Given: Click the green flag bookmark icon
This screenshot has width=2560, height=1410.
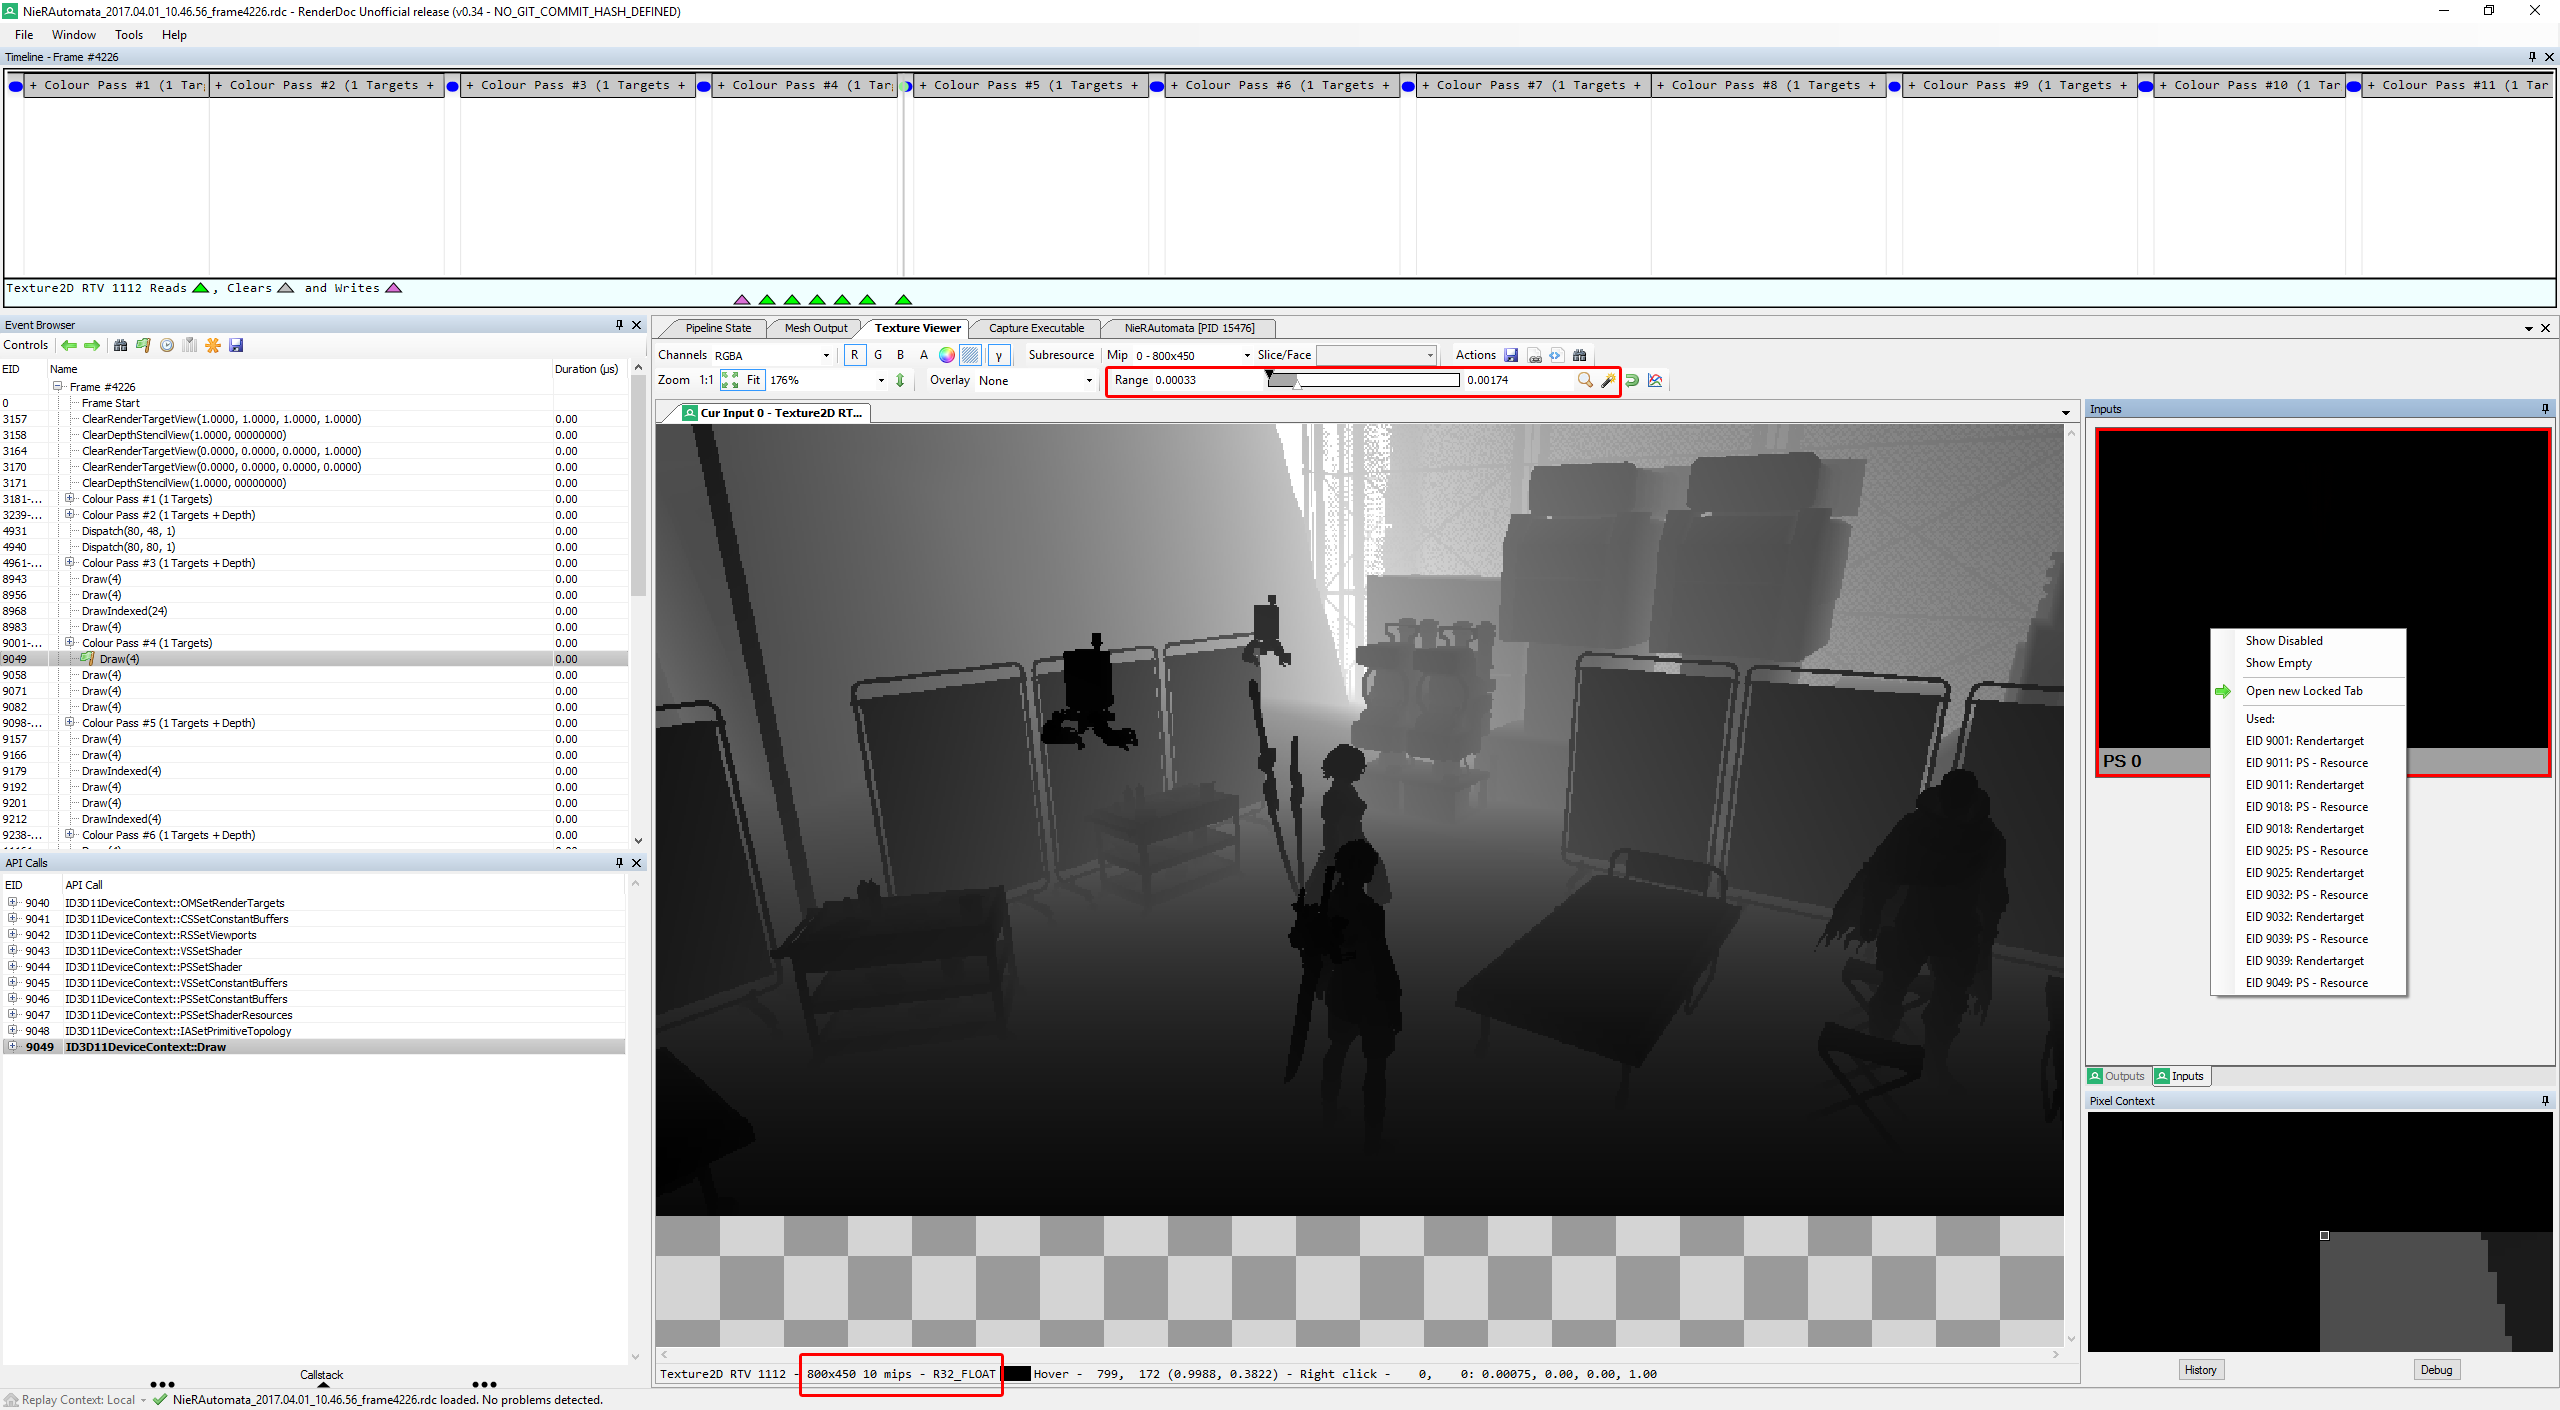Looking at the screenshot, I should 143,345.
